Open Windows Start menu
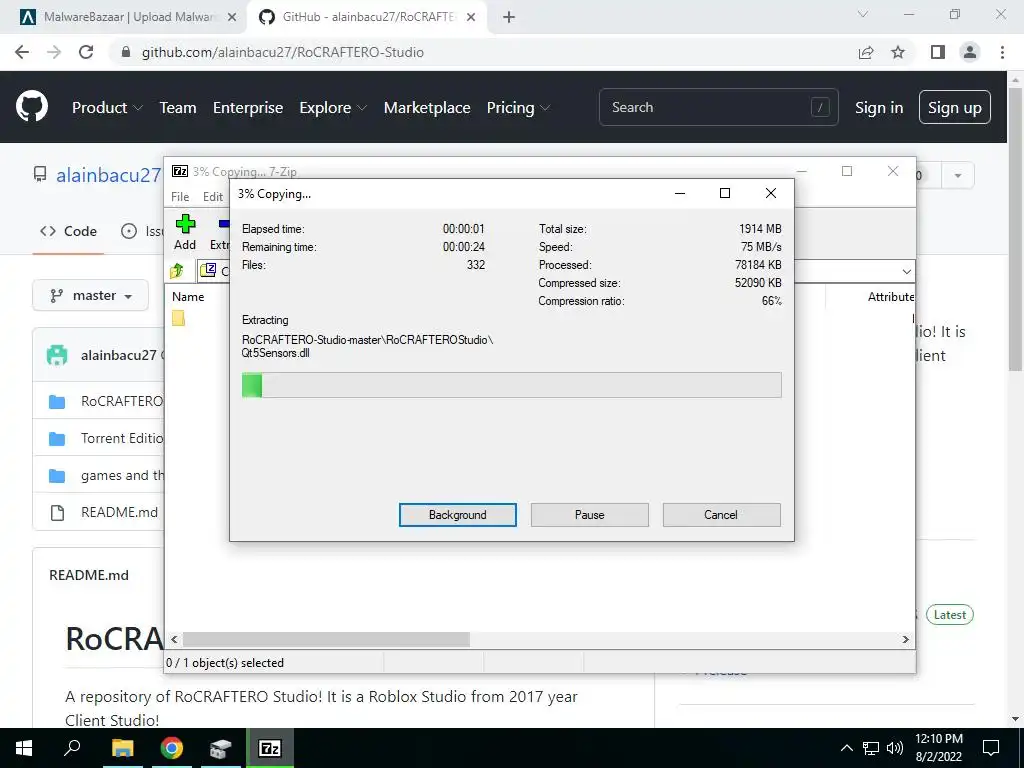The height and width of the screenshot is (768, 1024). pyautogui.click(x=24, y=748)
